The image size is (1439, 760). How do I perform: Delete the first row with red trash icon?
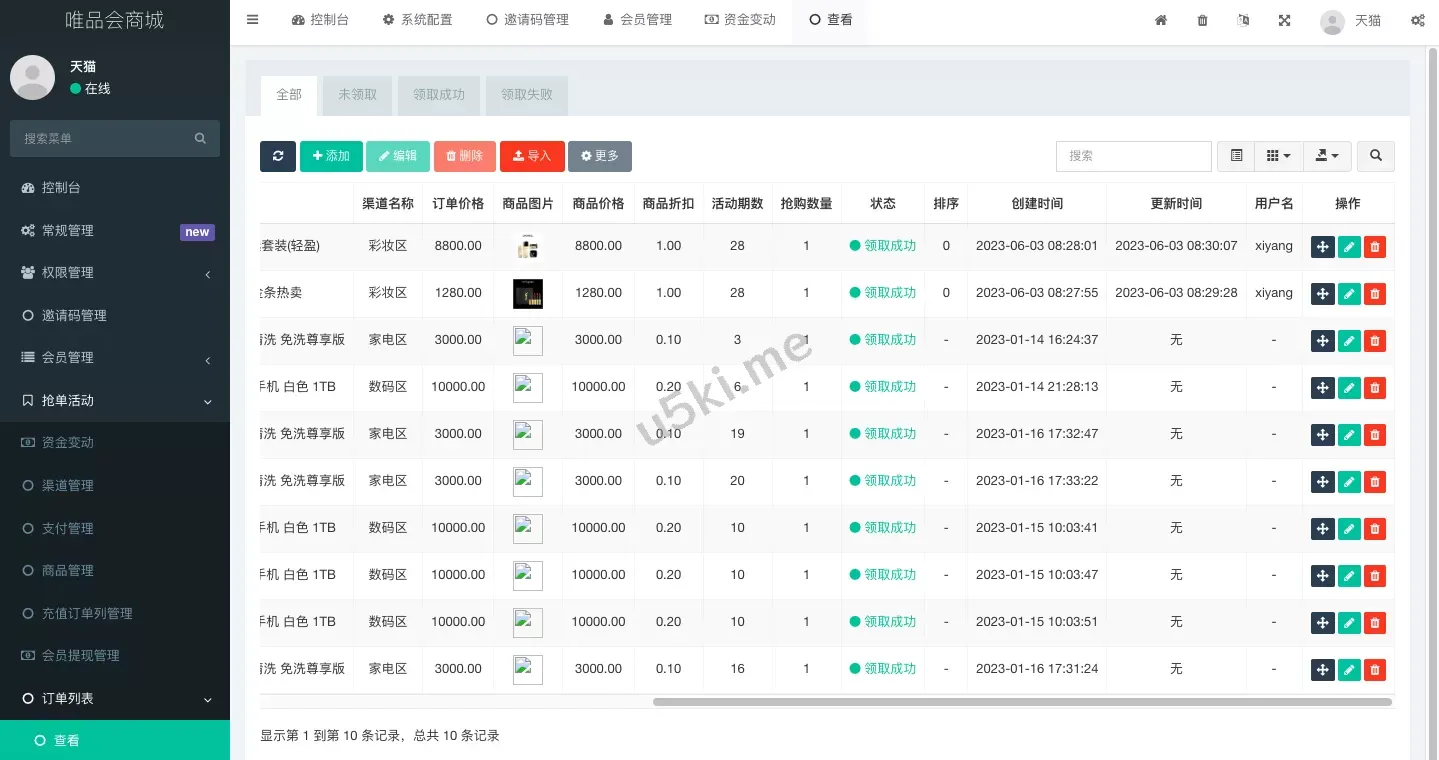(1375, 246)
